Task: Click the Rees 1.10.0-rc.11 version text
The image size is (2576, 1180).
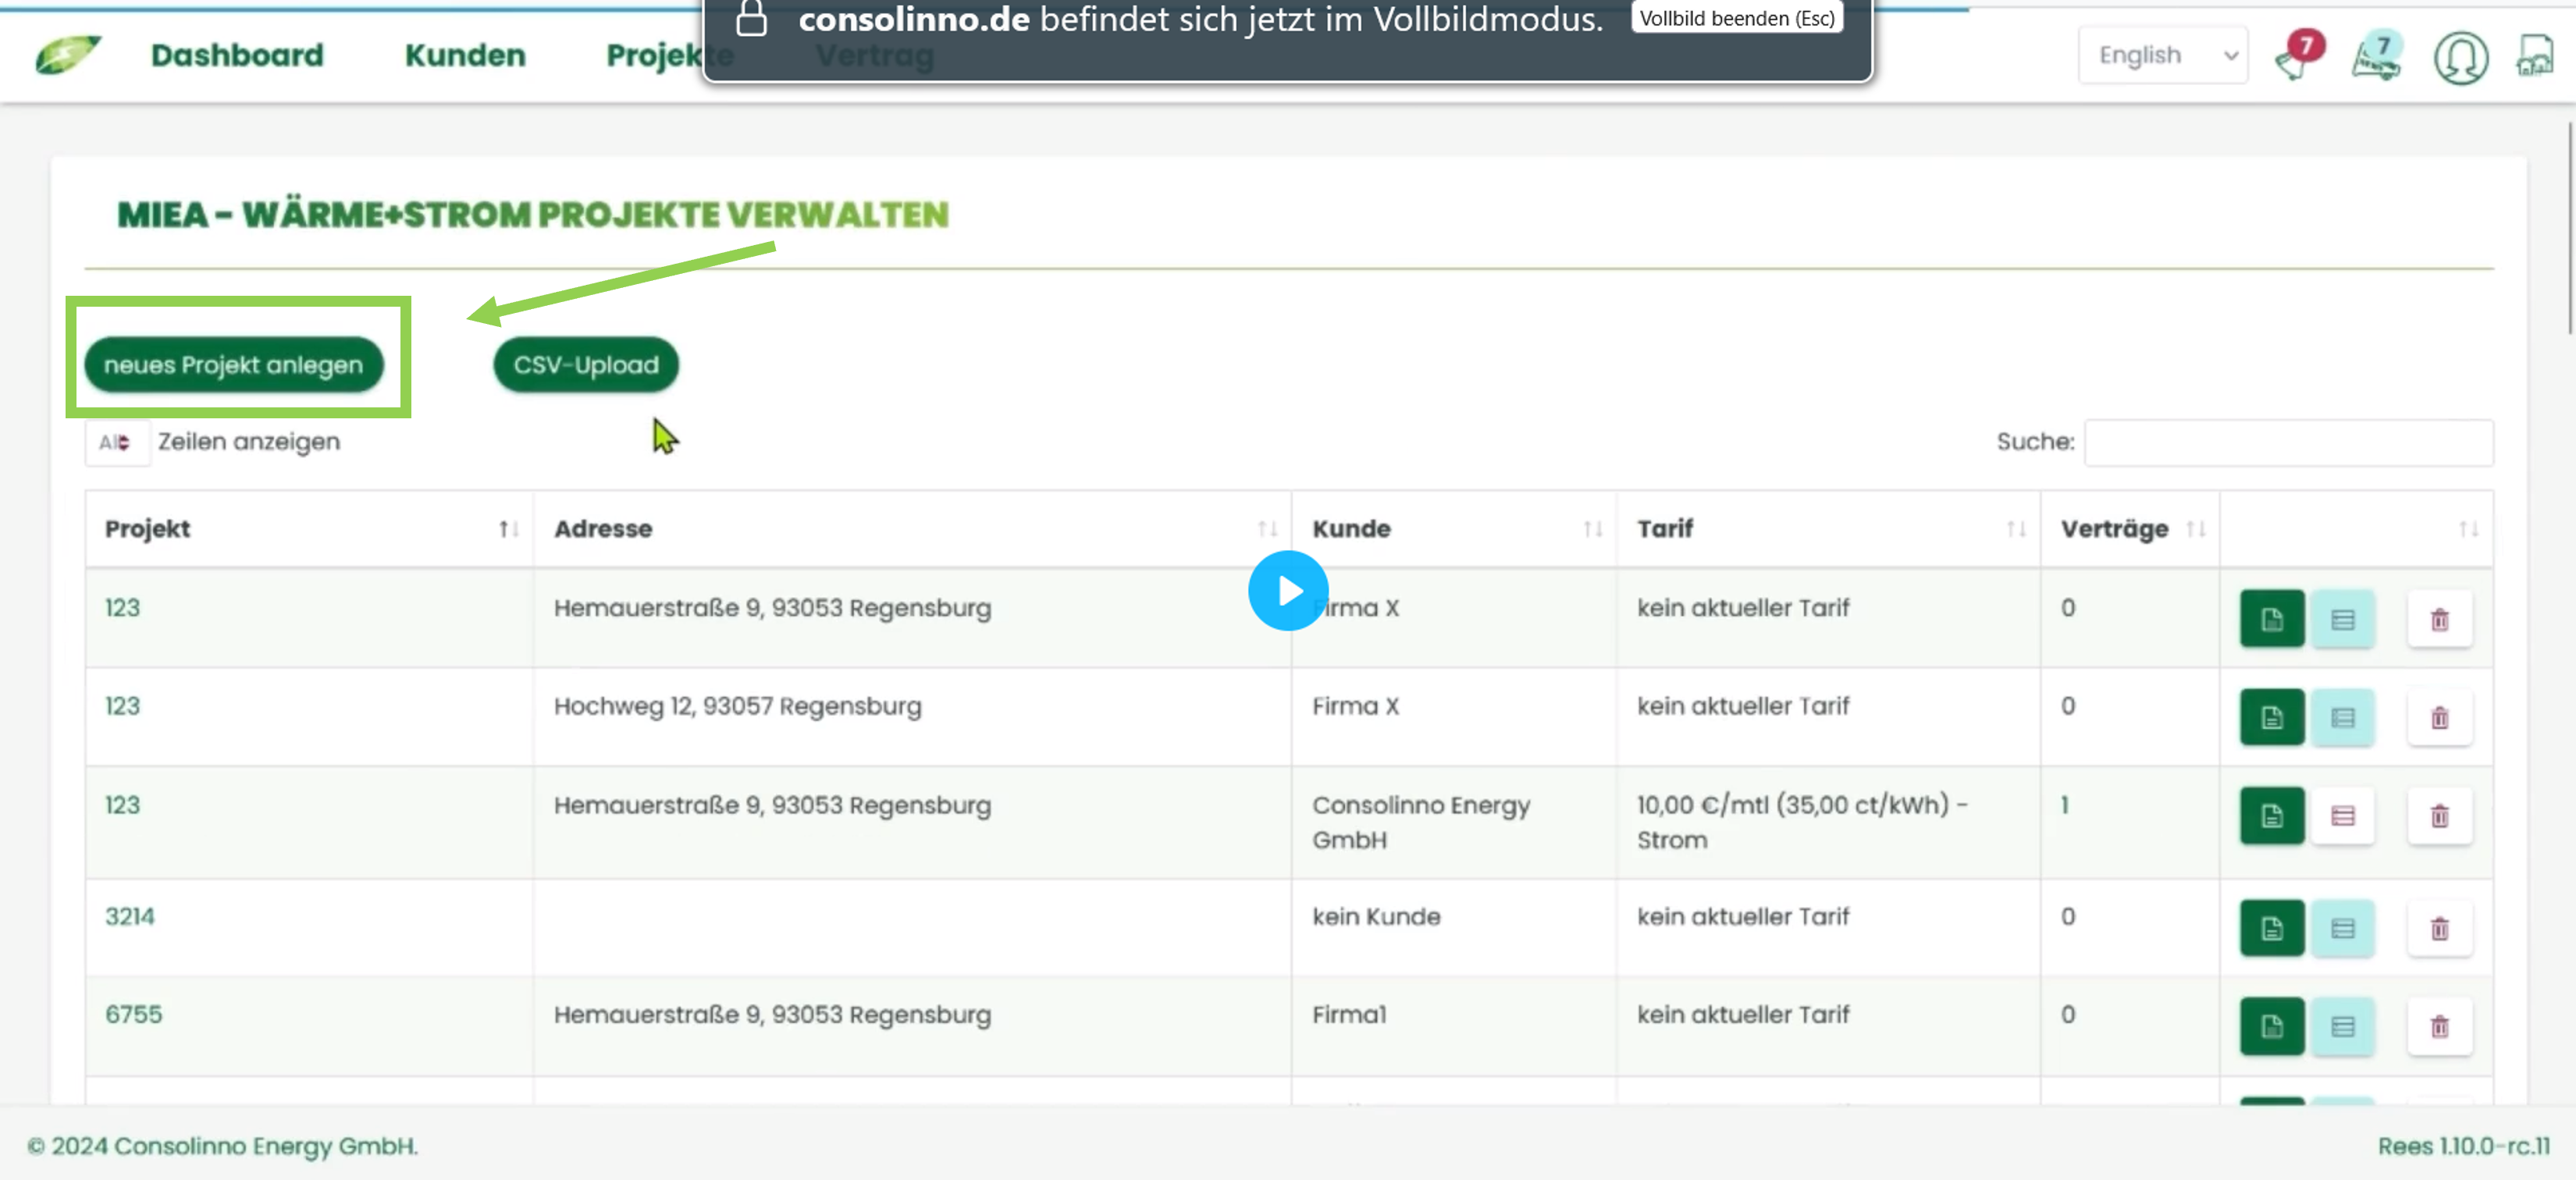Action: (x=2464, y=1146)
